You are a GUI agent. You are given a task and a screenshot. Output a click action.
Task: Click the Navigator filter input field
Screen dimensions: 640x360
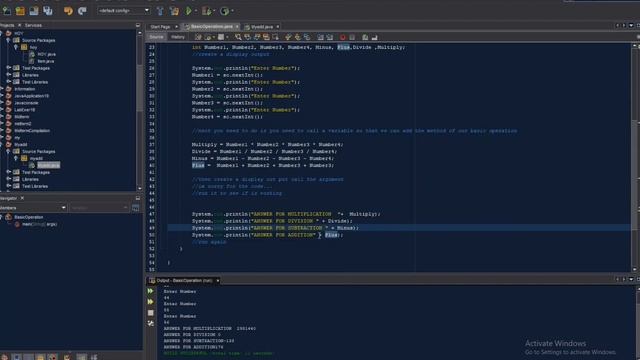98,208
